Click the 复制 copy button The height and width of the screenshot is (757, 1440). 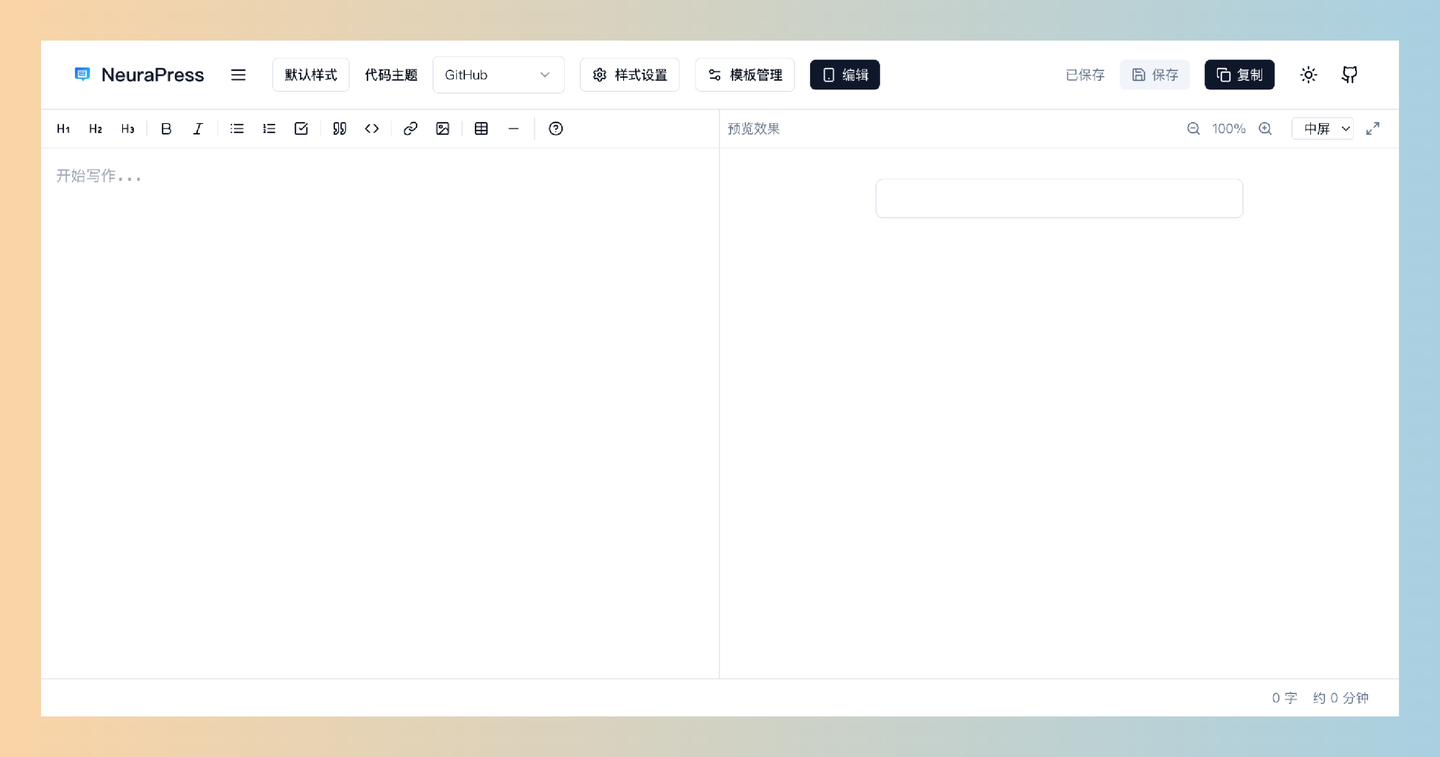pos(1240,75)
